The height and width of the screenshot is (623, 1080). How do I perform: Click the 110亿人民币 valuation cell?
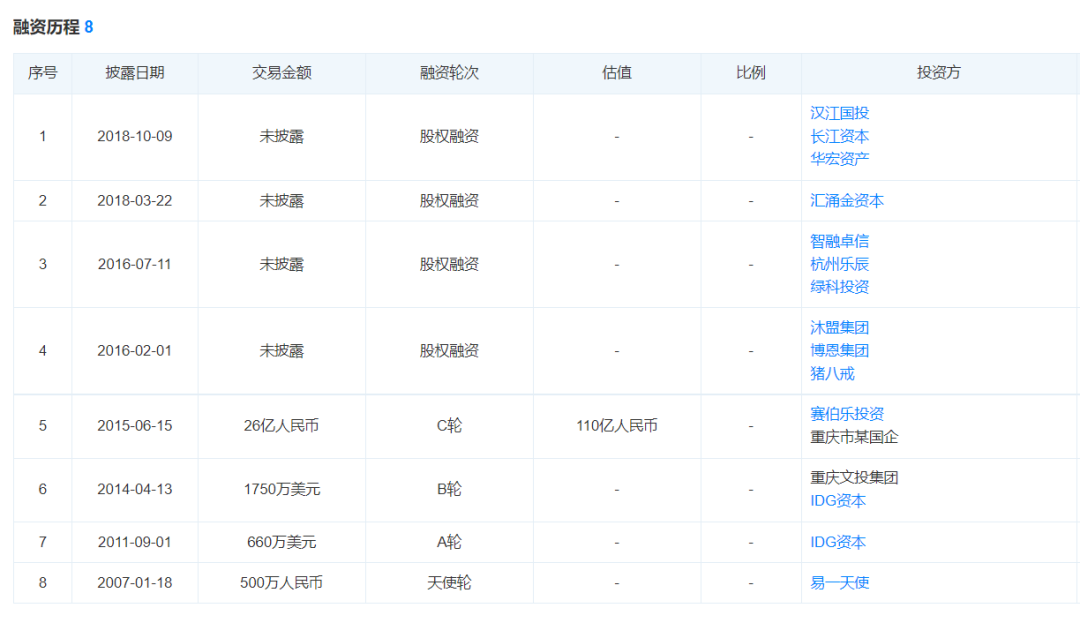click(617, 425)
